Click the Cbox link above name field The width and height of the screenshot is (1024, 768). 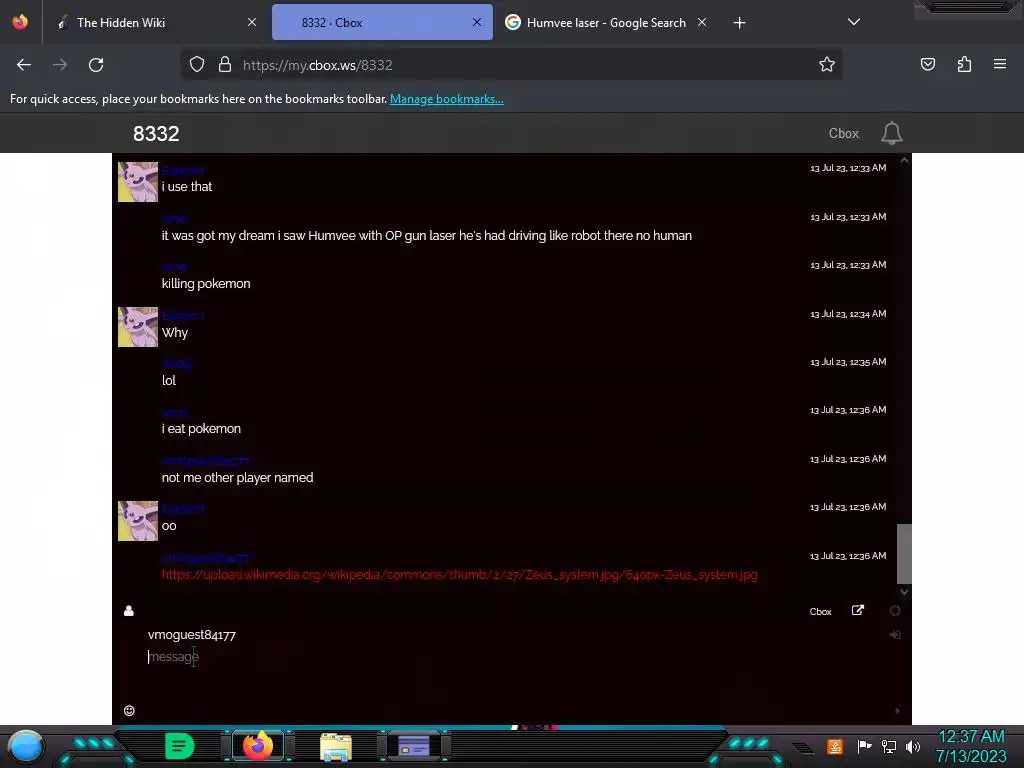820,612
